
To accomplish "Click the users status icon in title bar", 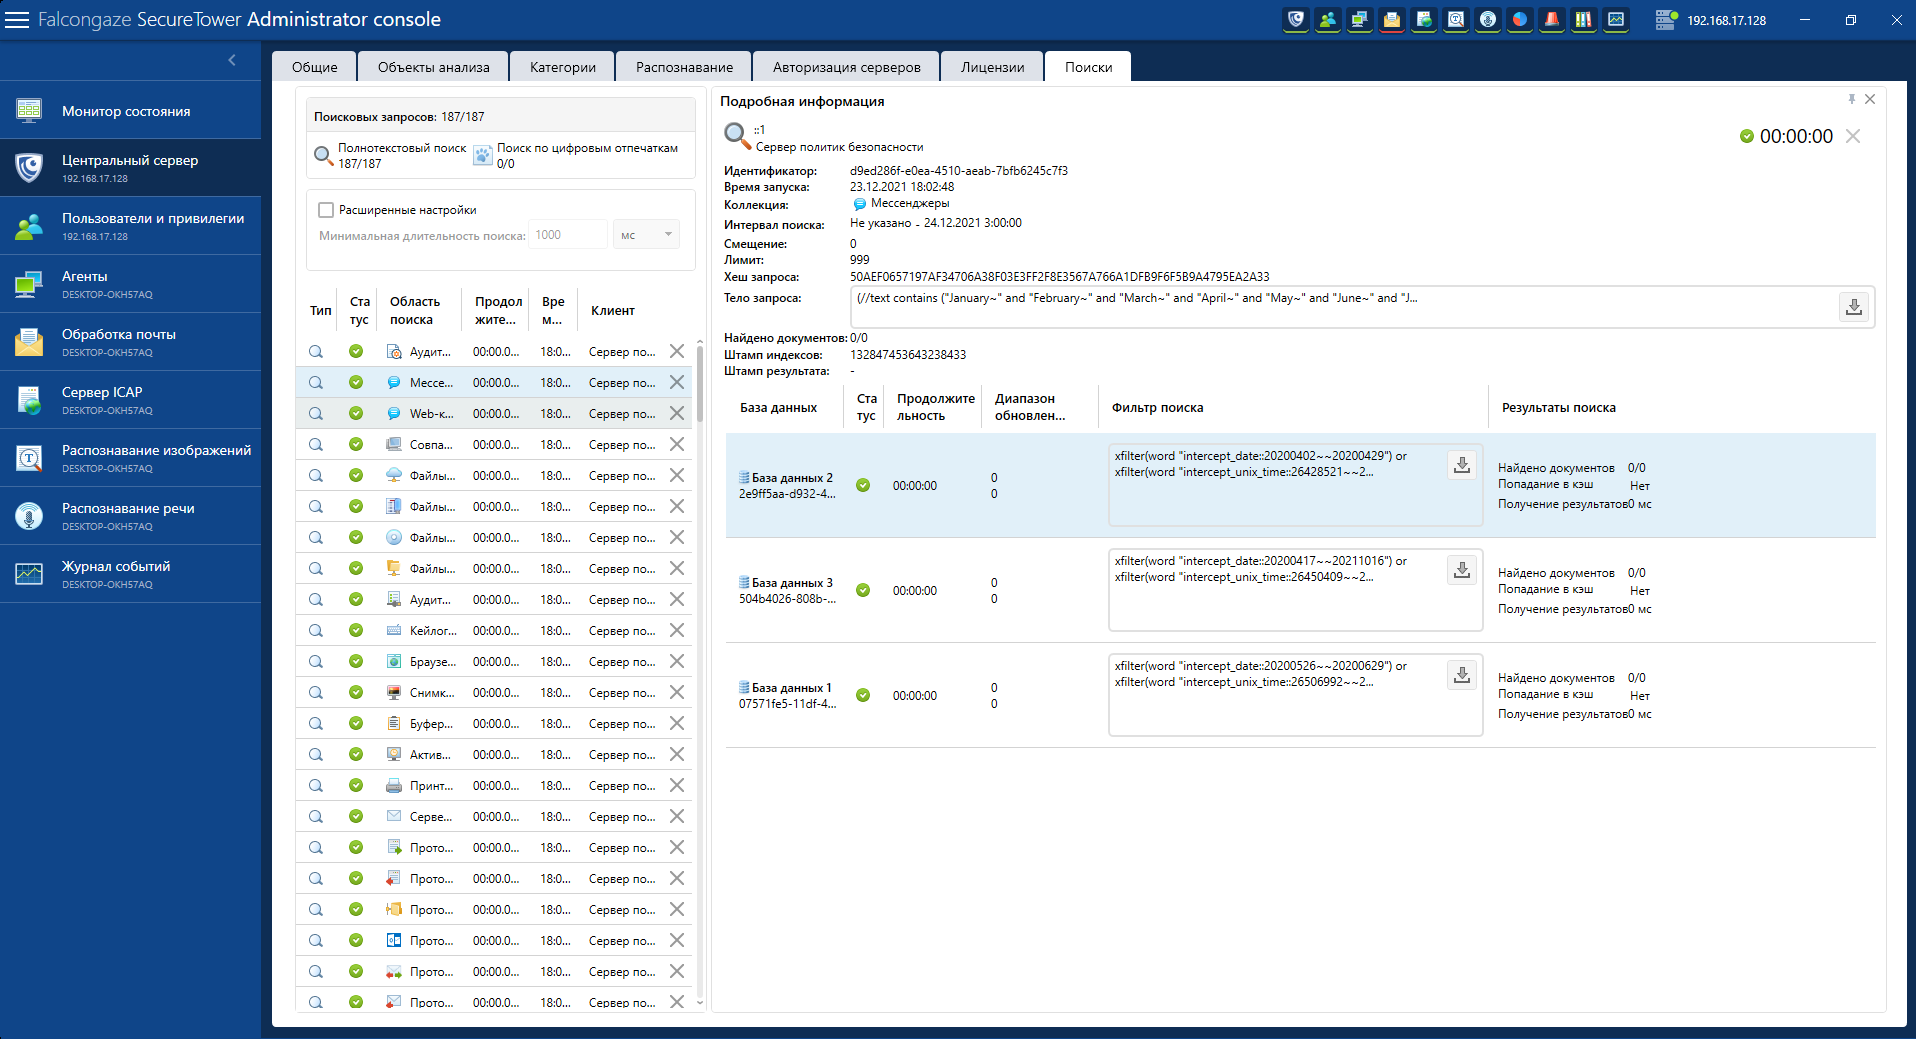I will point(1328,20).
